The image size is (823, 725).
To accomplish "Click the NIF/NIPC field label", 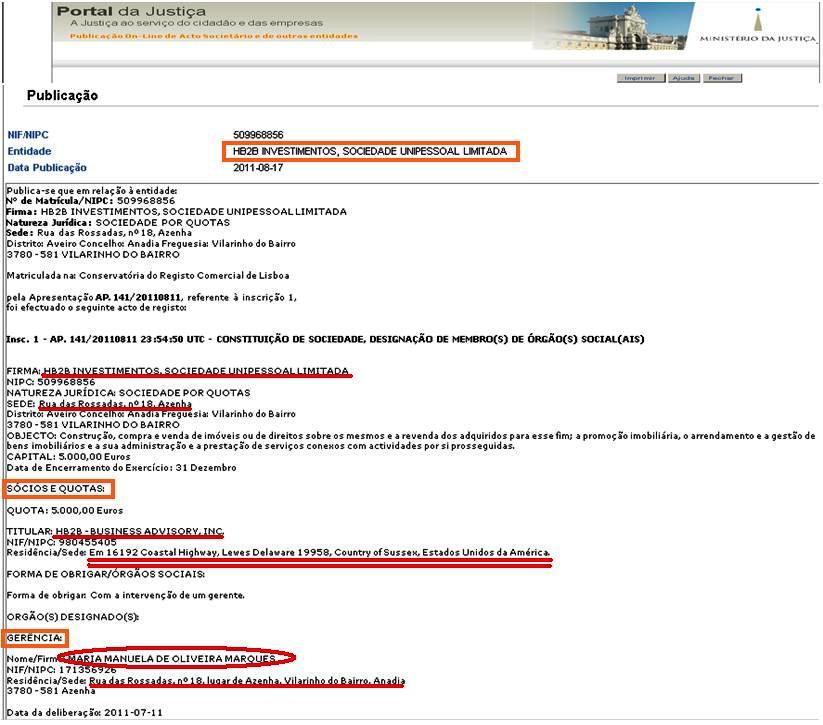I will (x=28, y=135).
